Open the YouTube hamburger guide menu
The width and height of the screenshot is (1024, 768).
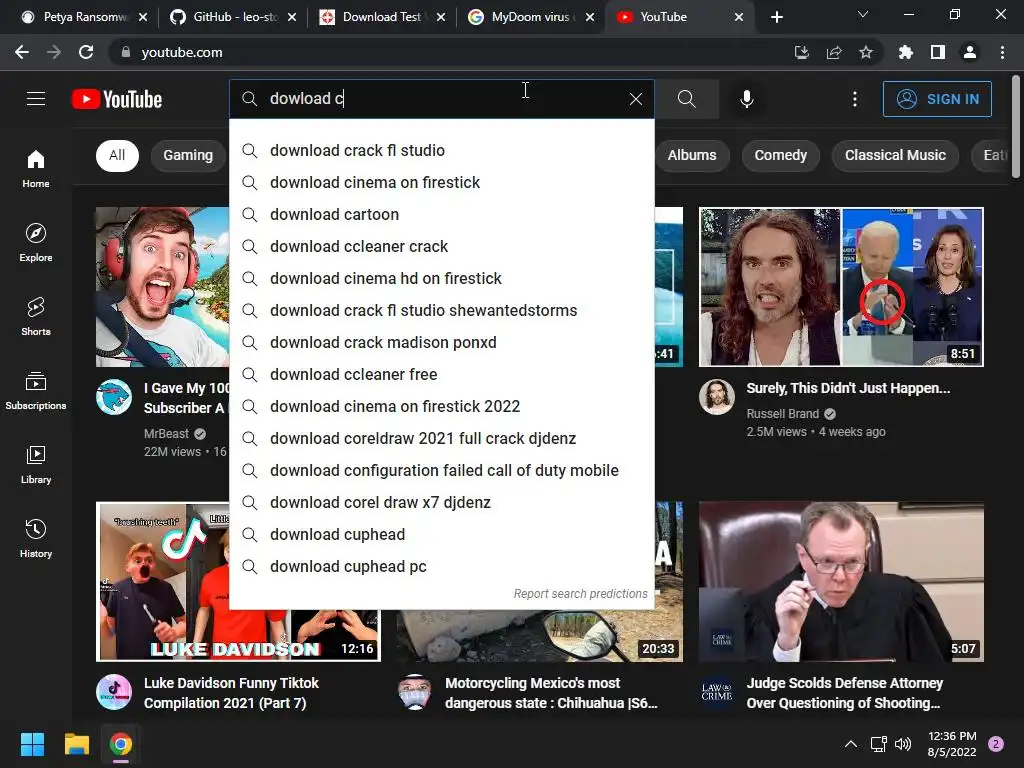pyautogui.click(x=36, y=99)
